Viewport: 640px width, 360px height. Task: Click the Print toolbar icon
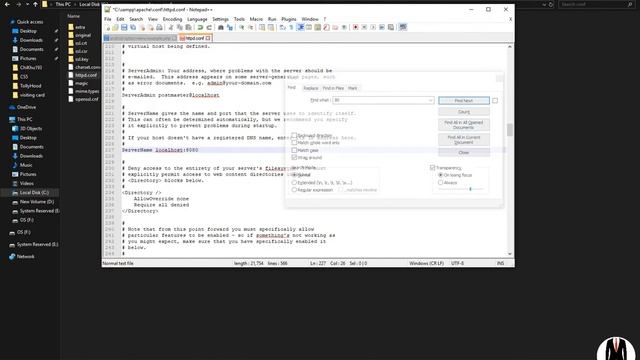point(159,27)
